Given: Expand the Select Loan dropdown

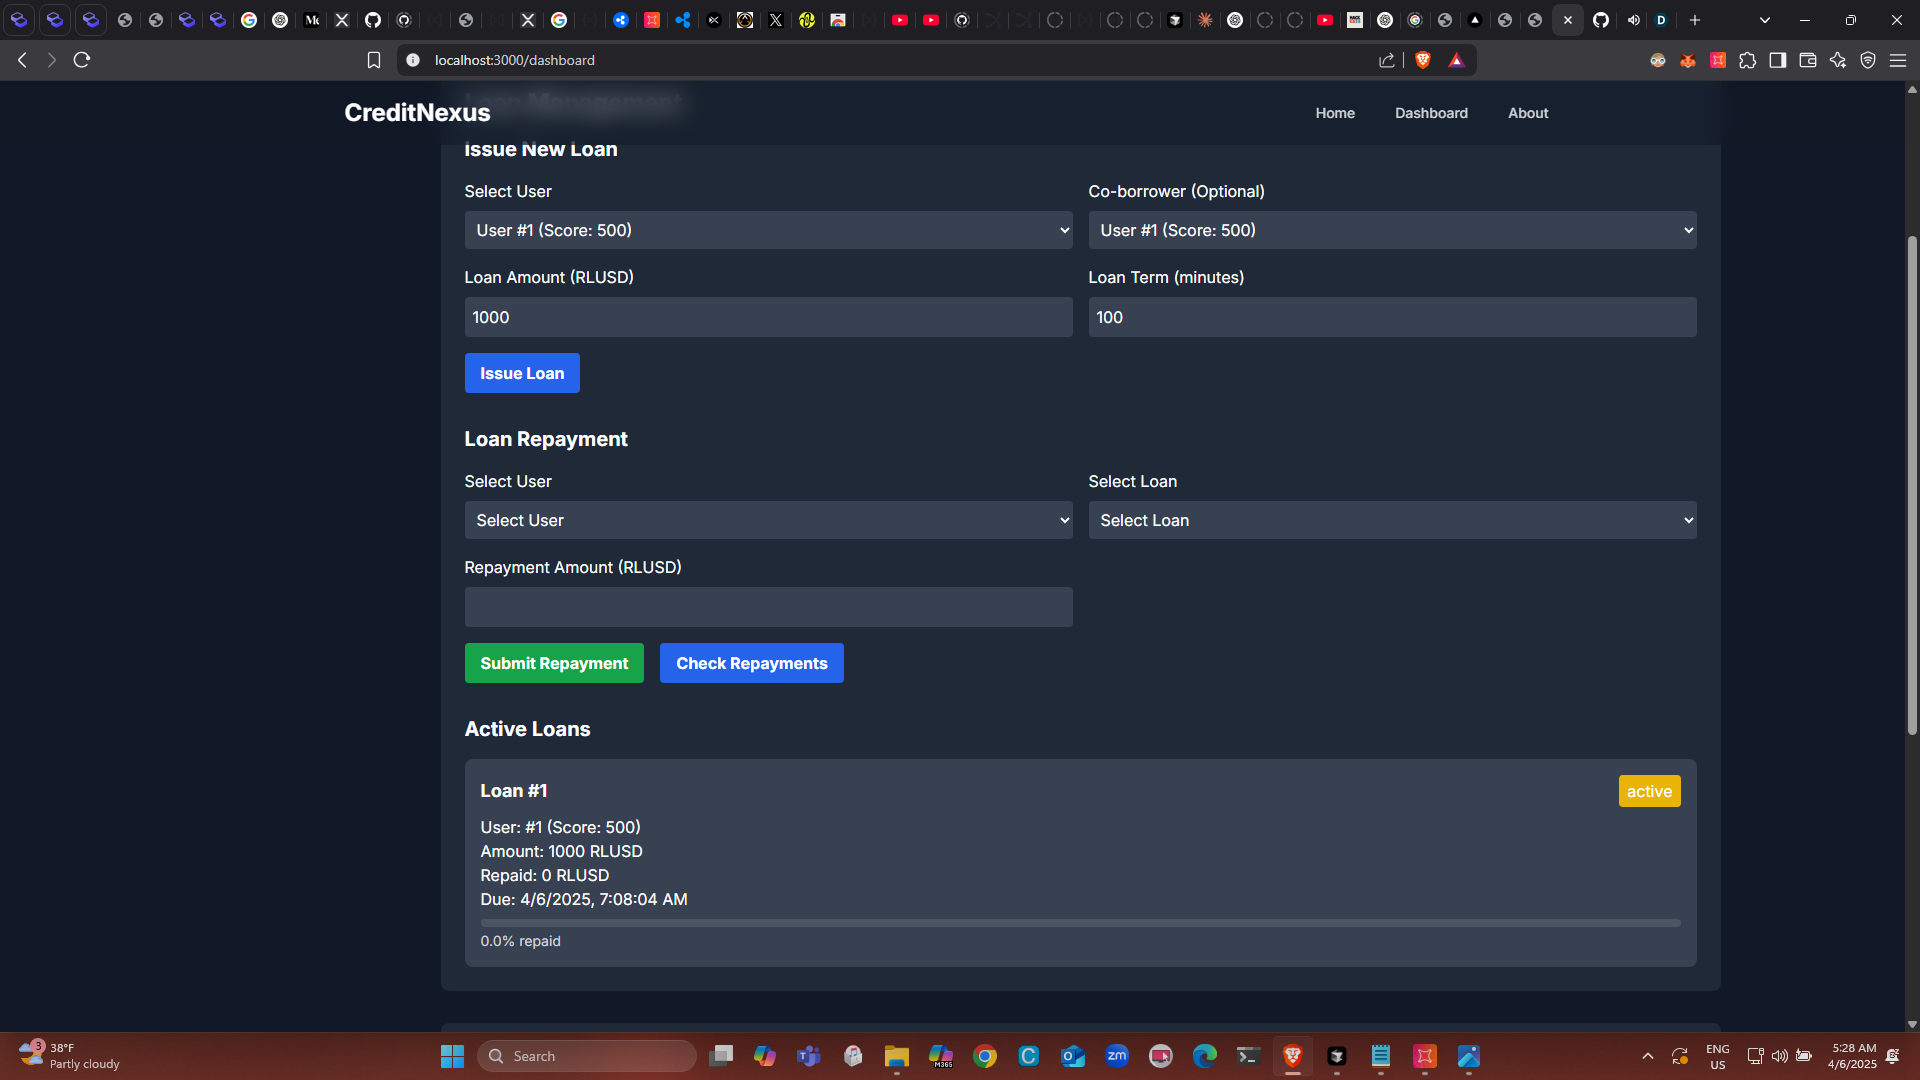Looking at the screenshot, I should click(1391, 520).
